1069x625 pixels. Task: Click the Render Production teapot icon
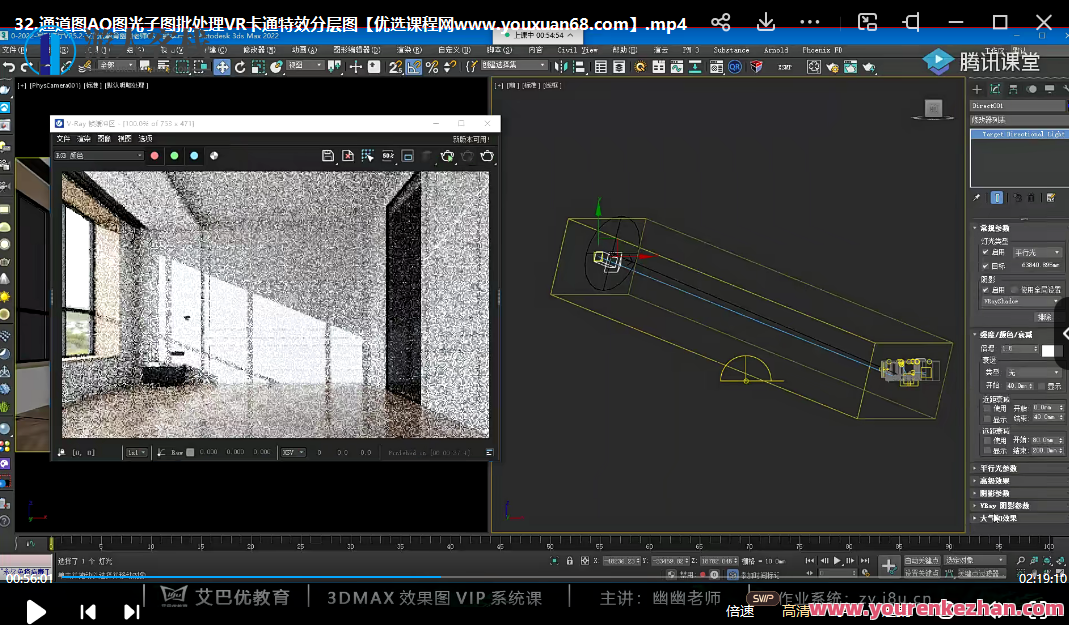pos(869,69)
